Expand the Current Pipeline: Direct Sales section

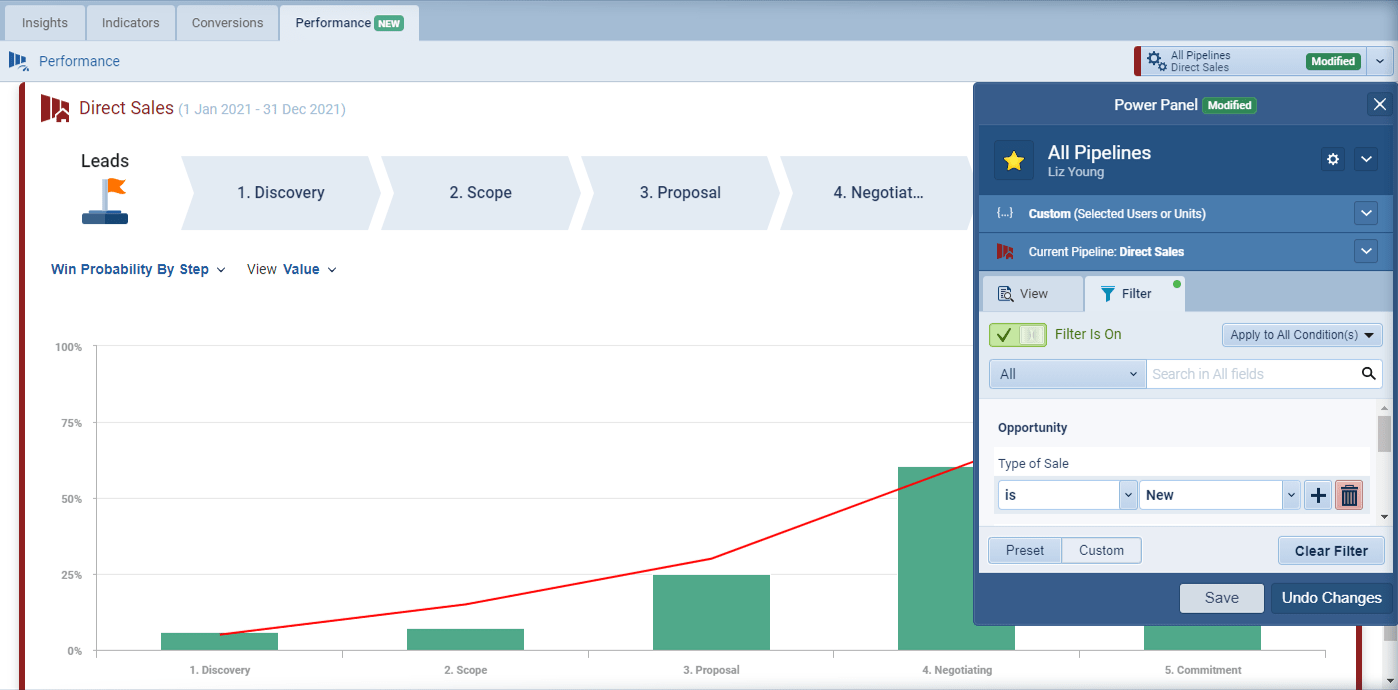1366,251
